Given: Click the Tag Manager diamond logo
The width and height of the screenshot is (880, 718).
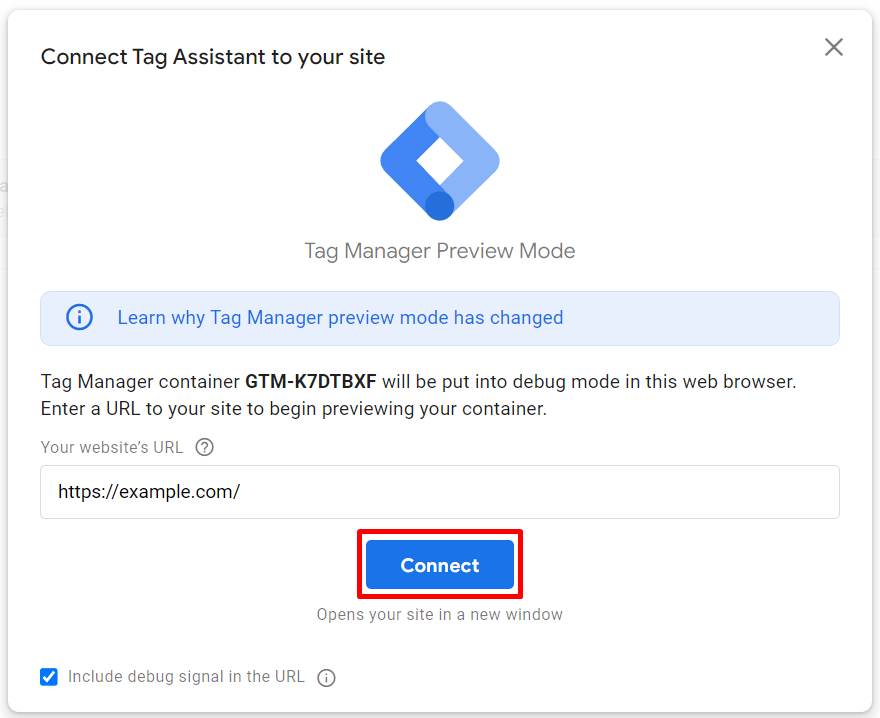Looking at the screenshot, I should [439, 160].
